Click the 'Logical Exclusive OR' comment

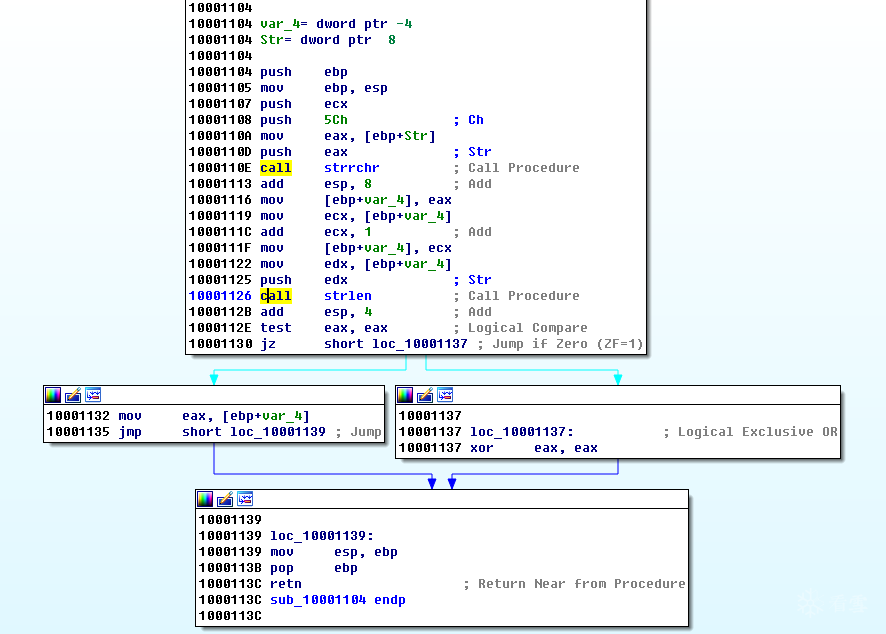coord(750,432)
